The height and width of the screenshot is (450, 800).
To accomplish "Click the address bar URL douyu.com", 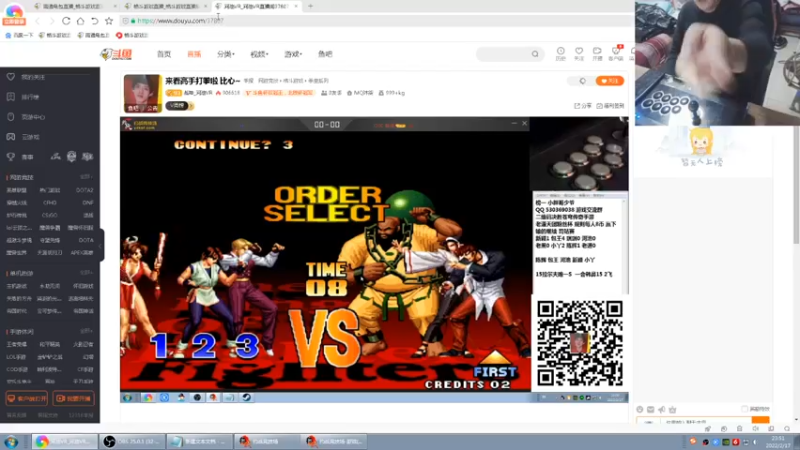I will point(180,21).
